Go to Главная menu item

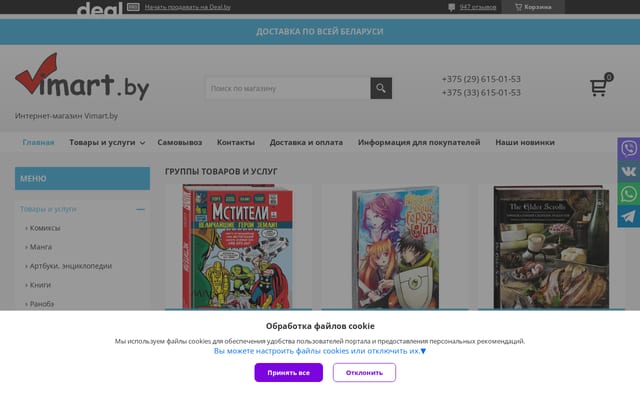tap(38, 142)
